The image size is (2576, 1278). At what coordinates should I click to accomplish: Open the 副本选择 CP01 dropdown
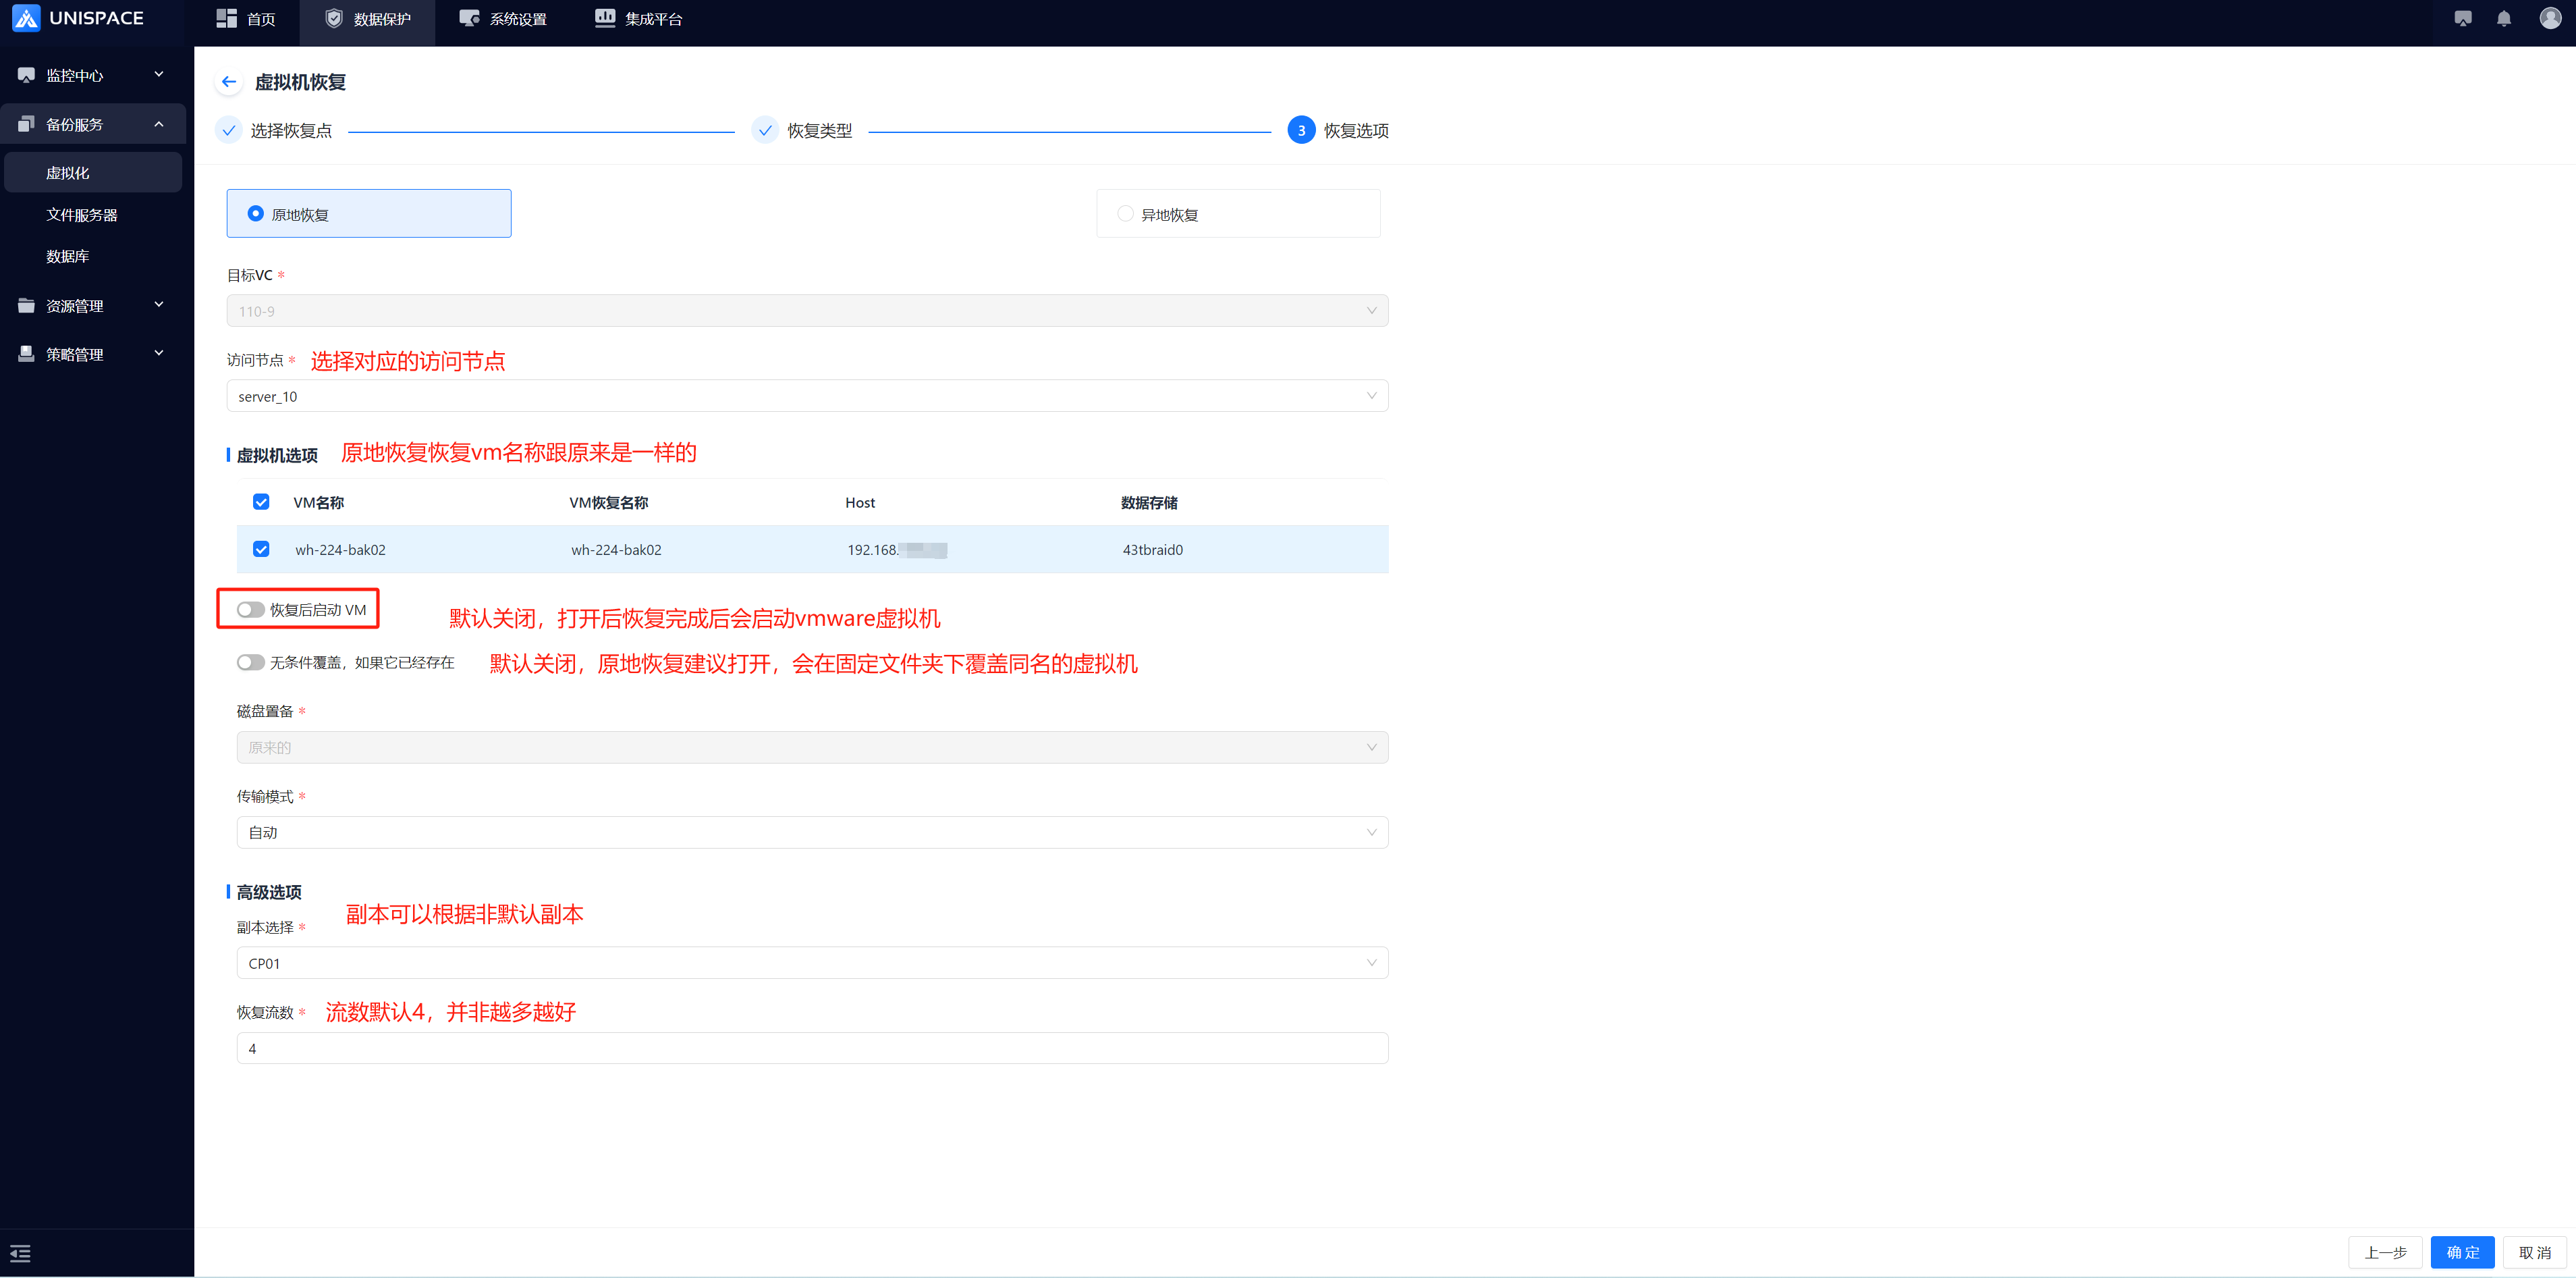coord(811,963)
